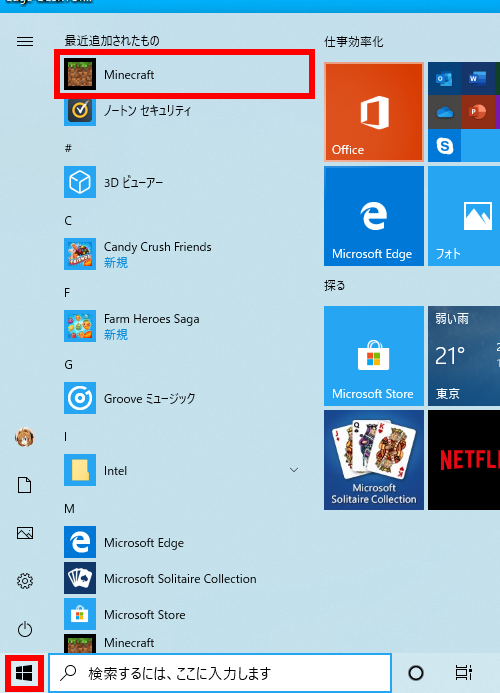Viewport: 500px width, 693px height.
Task: Launch Candy Crush Friends
Action: 184,254
